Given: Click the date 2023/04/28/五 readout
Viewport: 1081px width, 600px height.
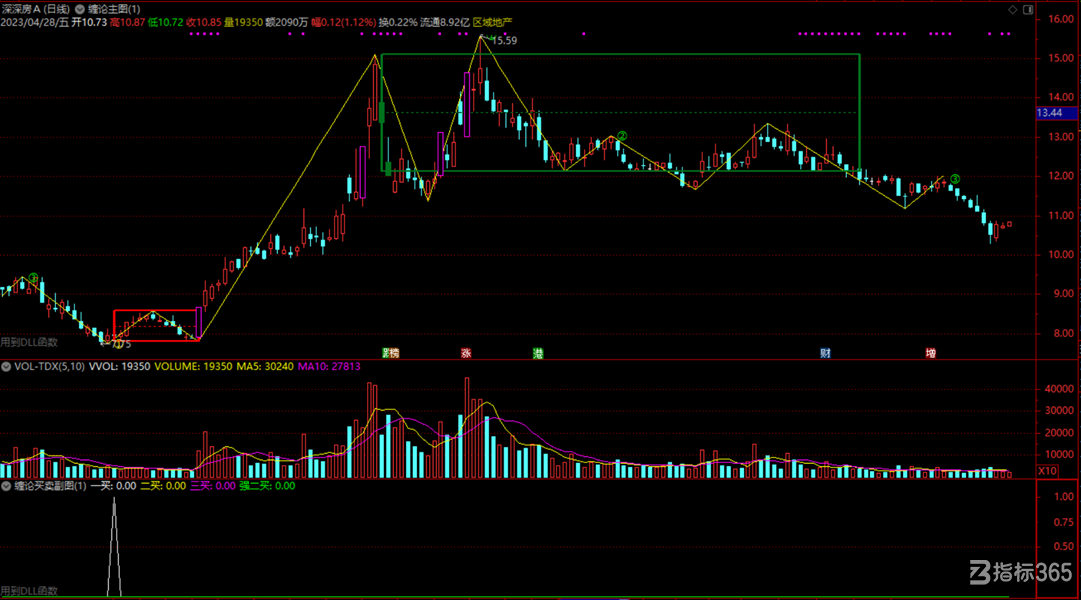Looking at the screenshot, I should click(x=35, y=22).
